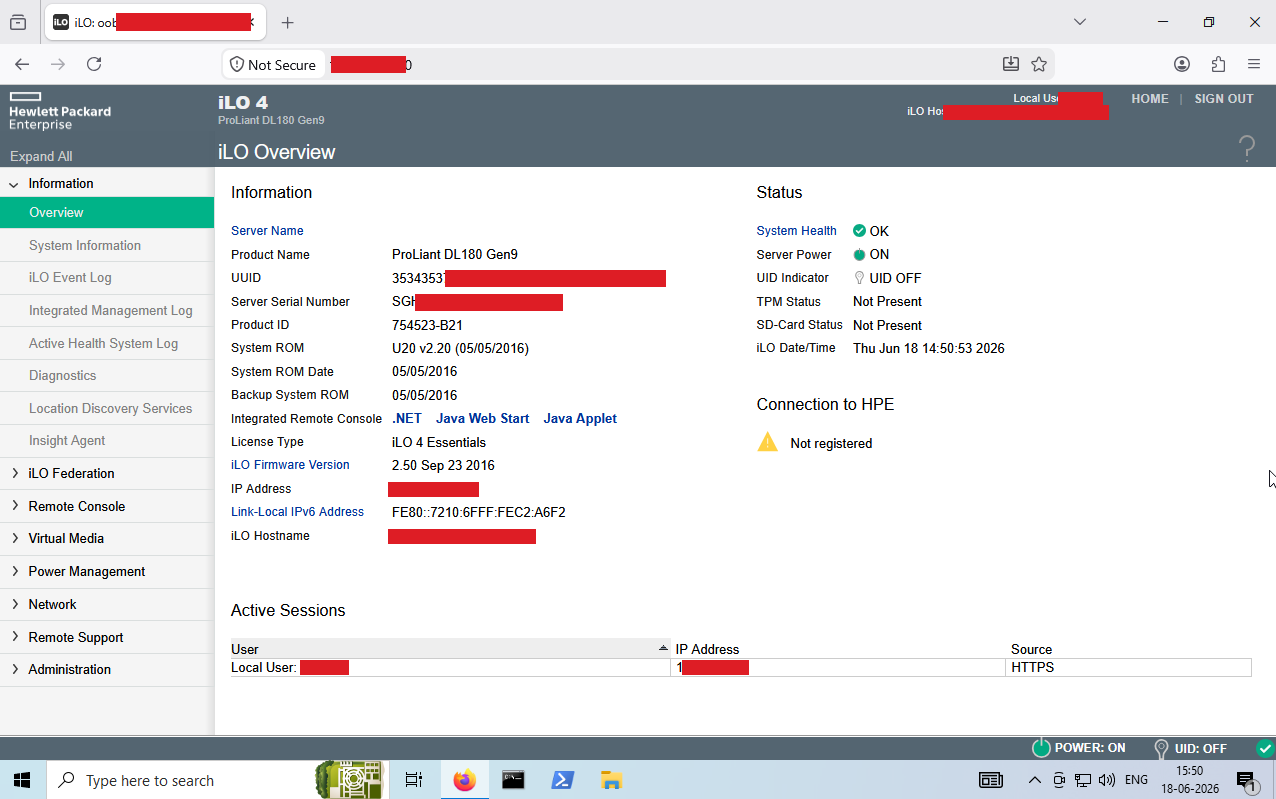
Task: Expand the Remote Support section
Action: pyautogui.click(x=14, y=637)
